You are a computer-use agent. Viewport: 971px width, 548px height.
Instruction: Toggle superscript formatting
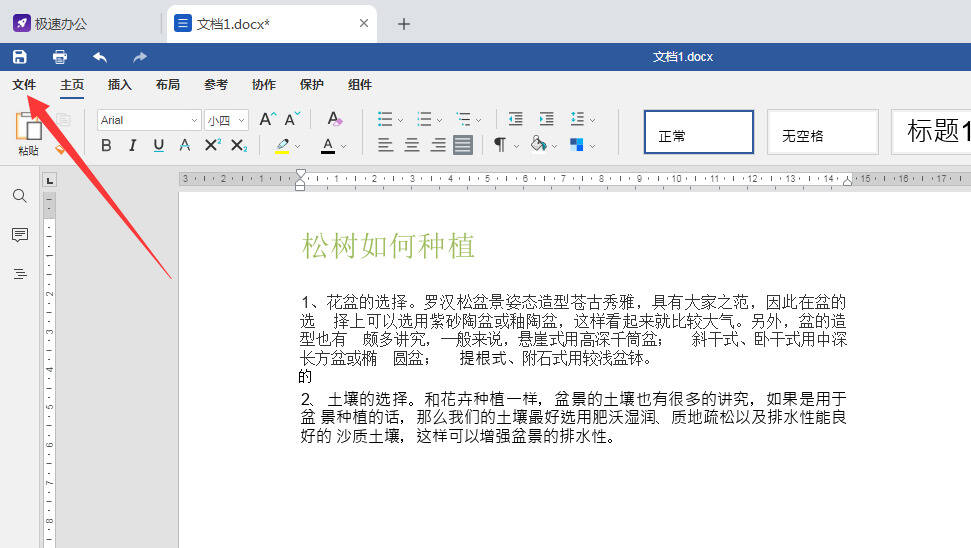[x=212, y=146]
